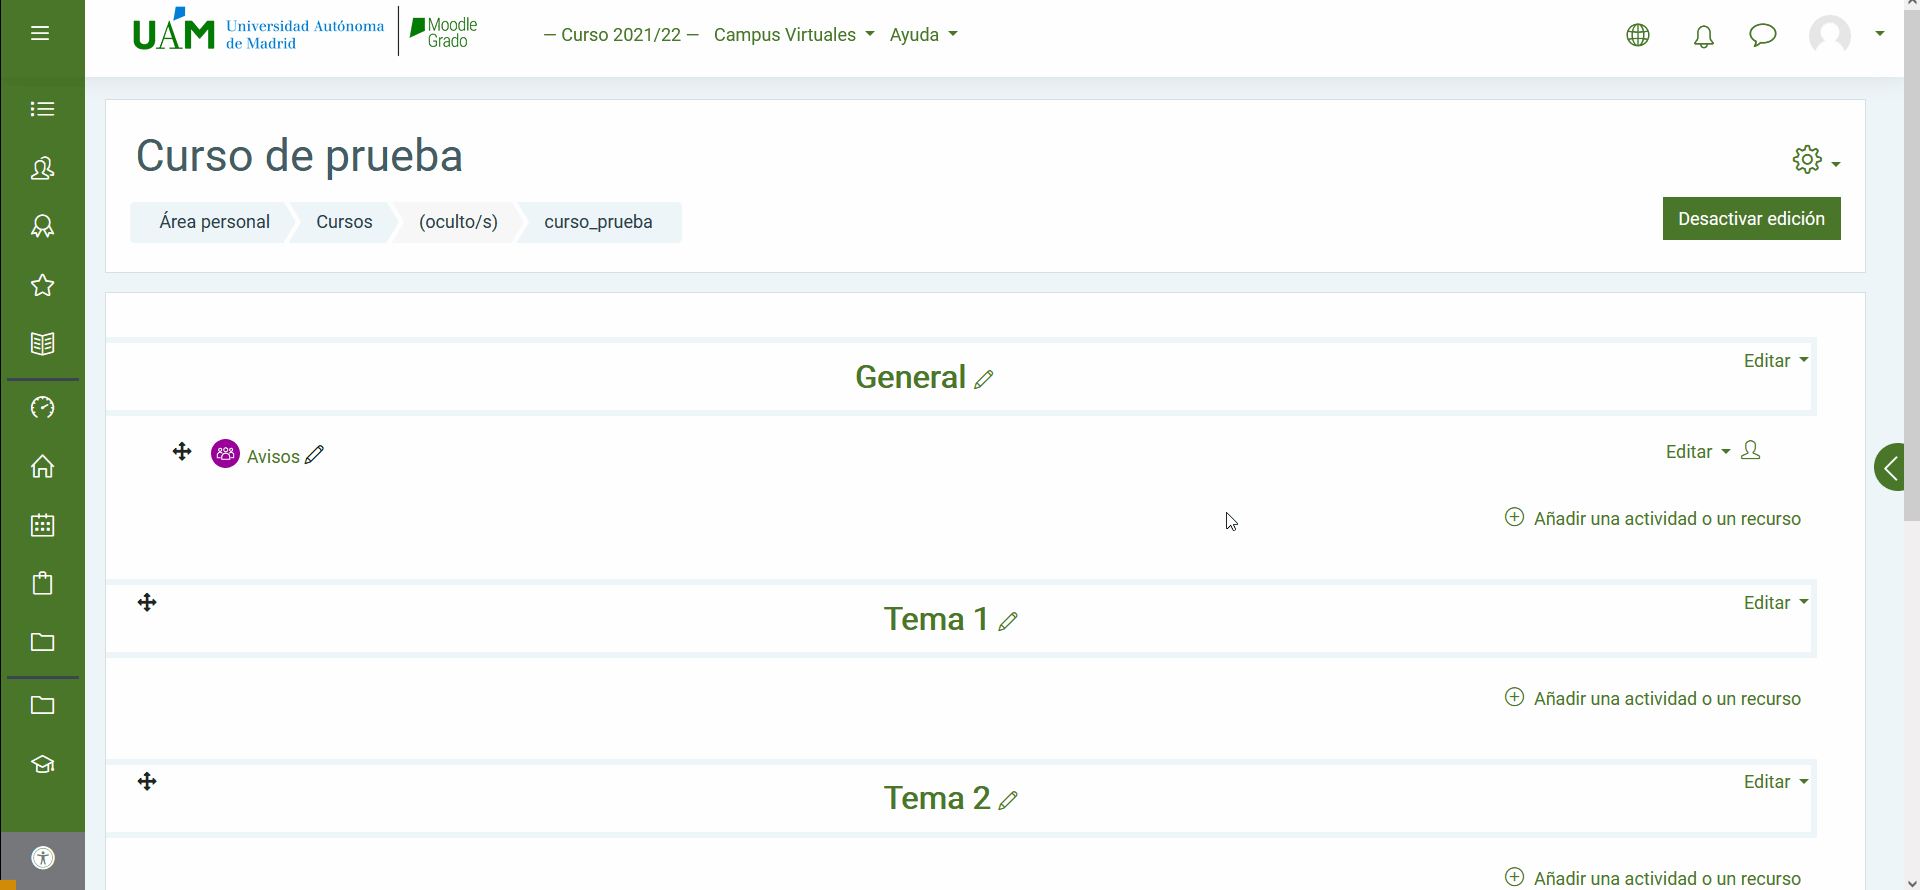Open language globe icon
The height and width of the screenshot is (890, 1920).
coord(1638,35)
